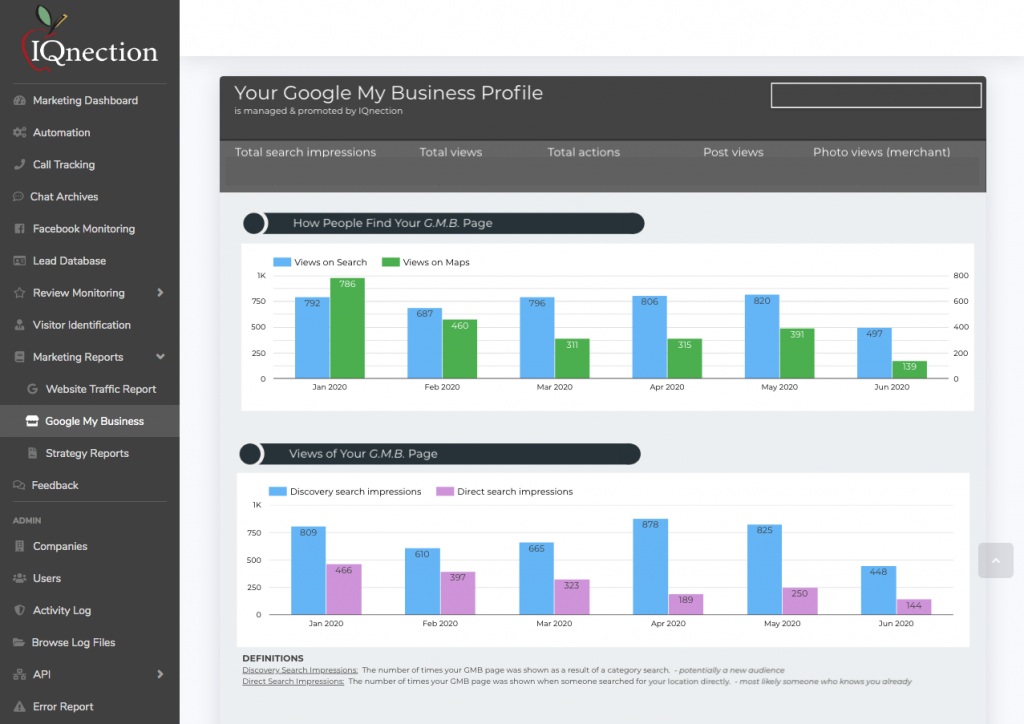Toggle Direct search impressions legend swatch
Screen dimensions: 1024x724
click(445, 491)
